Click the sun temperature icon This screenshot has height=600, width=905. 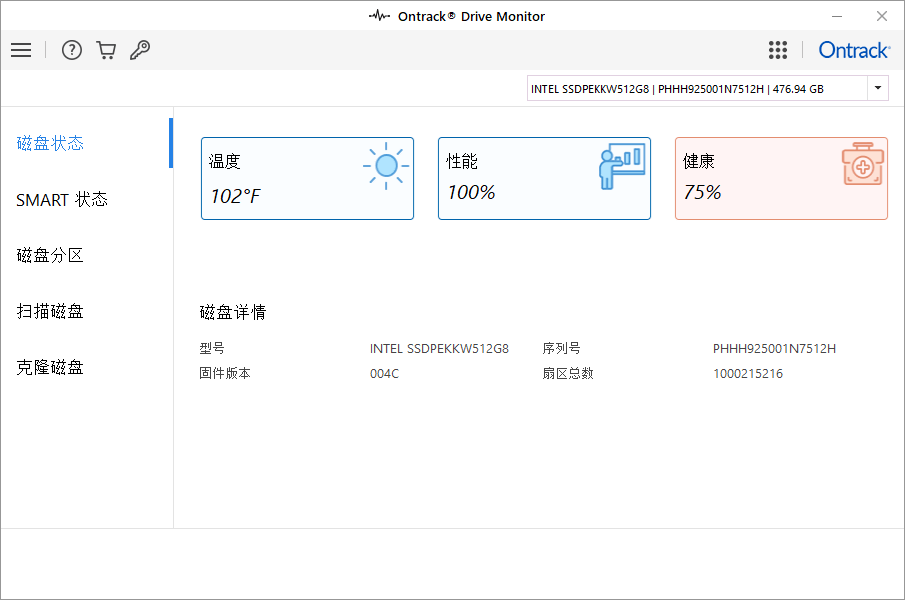(386, 166)
